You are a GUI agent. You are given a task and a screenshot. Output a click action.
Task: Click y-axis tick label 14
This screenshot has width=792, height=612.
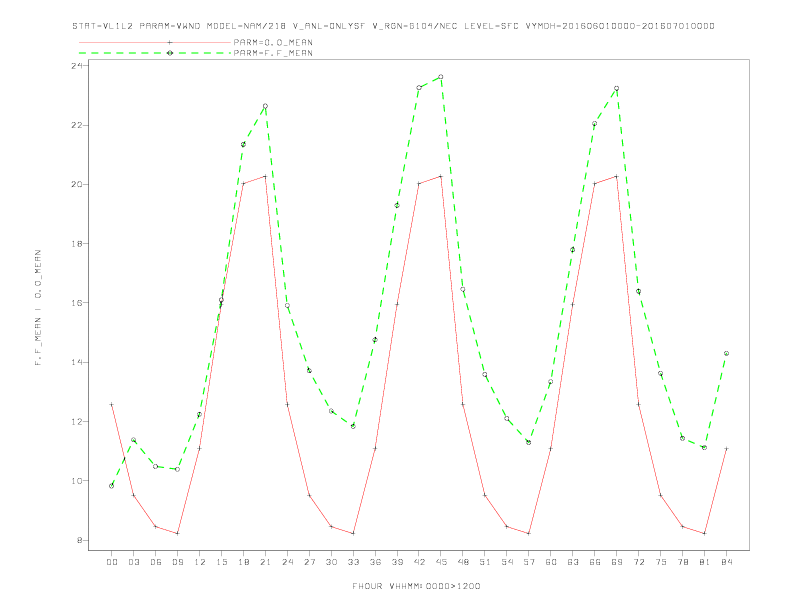coord(77,362)
